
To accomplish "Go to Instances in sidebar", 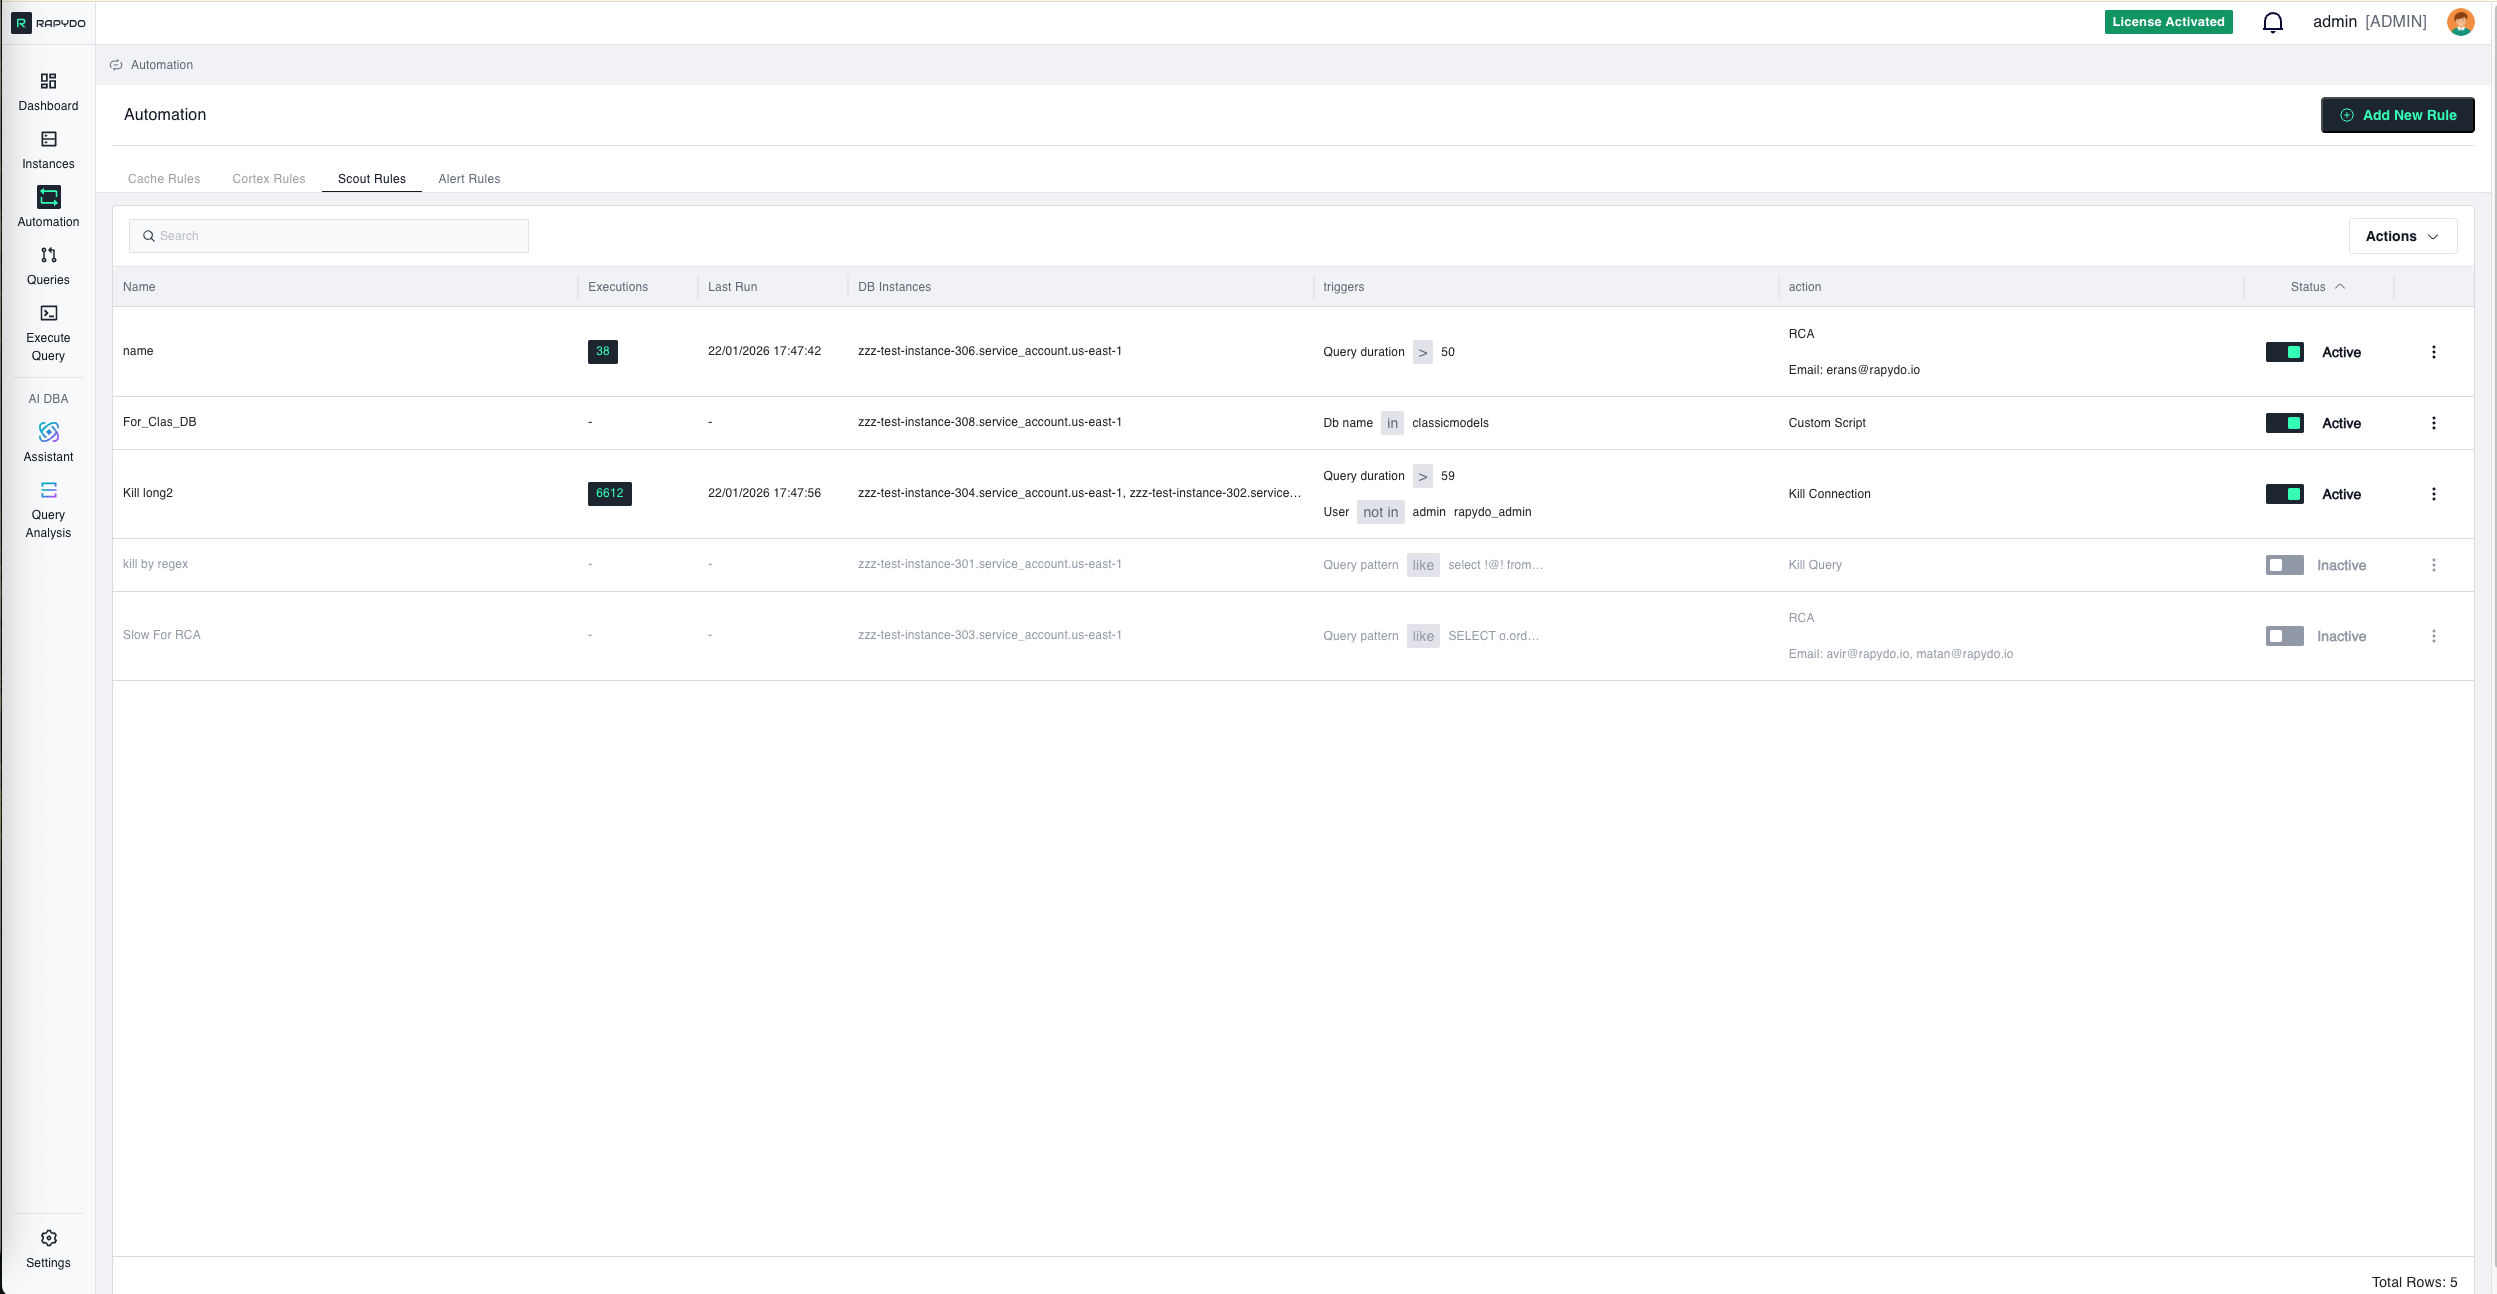I will pyautogui.click(x=48, y=139).
